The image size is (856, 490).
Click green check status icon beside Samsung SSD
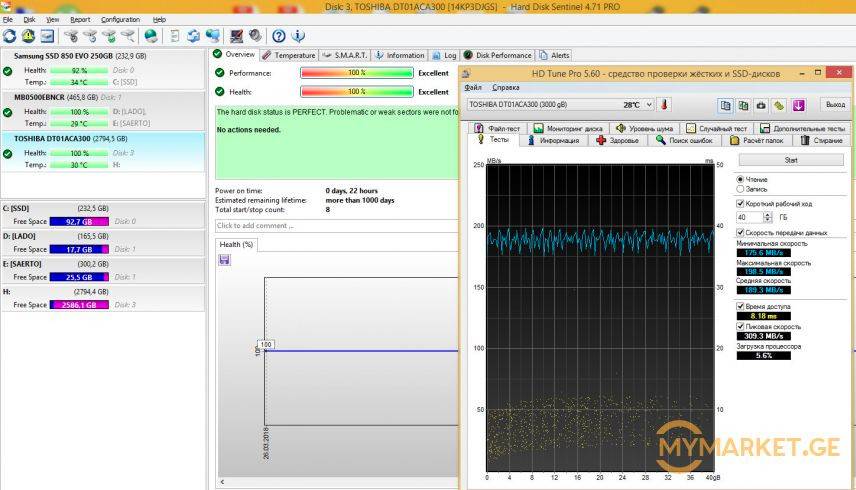click(8, 71)
